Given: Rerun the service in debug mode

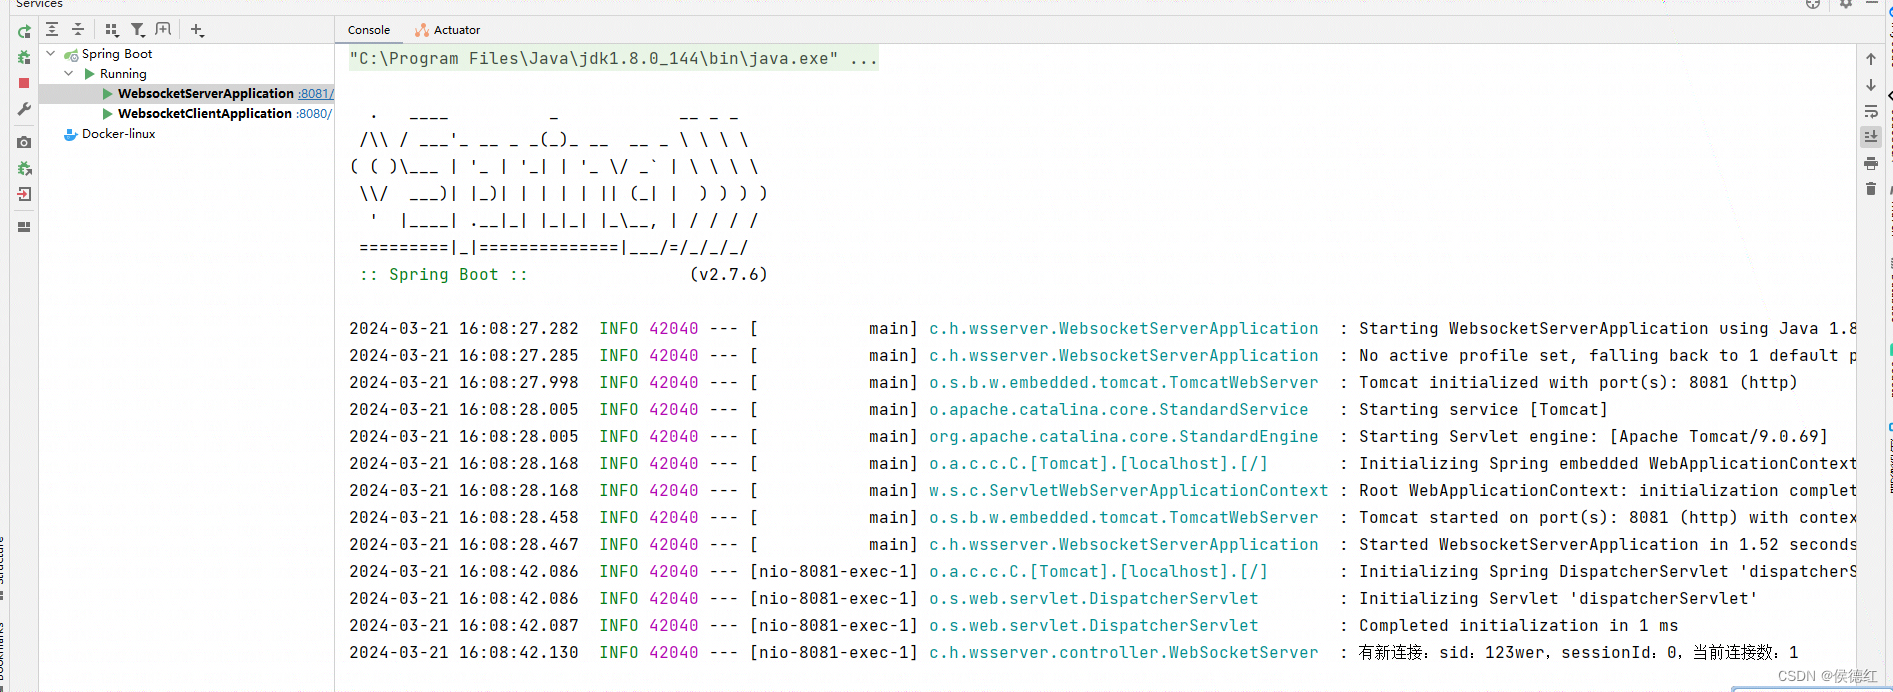Looking at the screenshot, I should [x=24, y=58].
